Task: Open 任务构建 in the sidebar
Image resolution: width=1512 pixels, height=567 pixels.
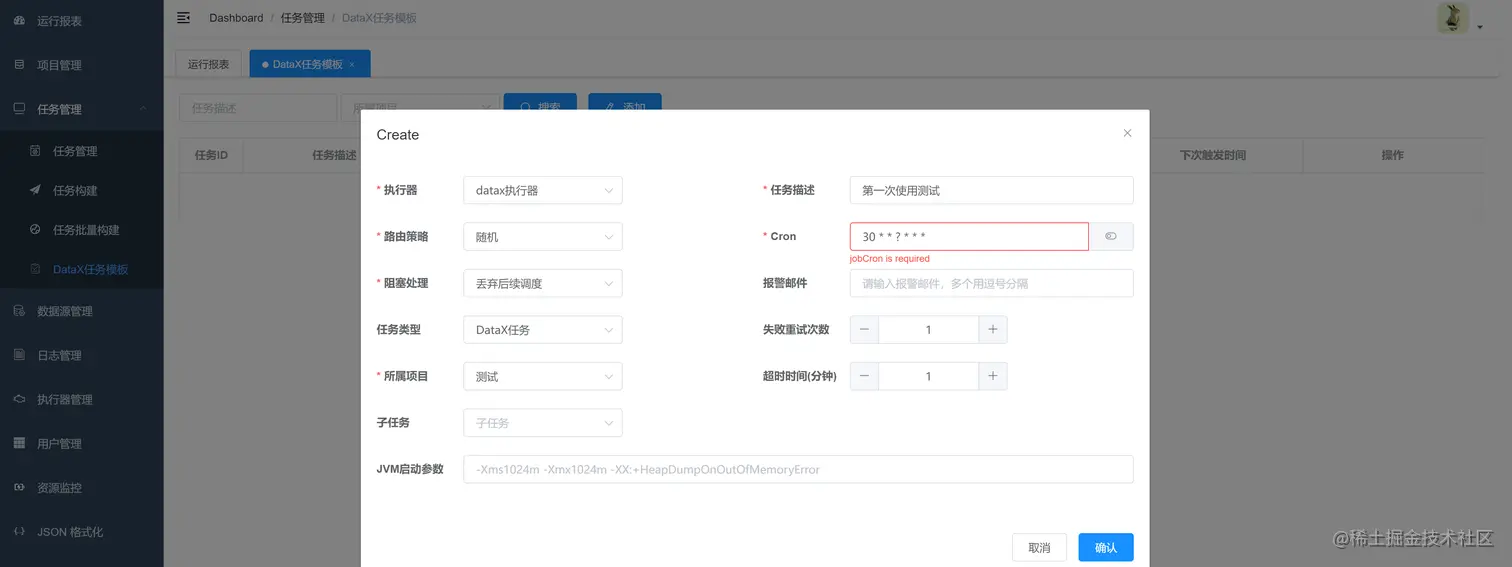Action: point(81,190)
